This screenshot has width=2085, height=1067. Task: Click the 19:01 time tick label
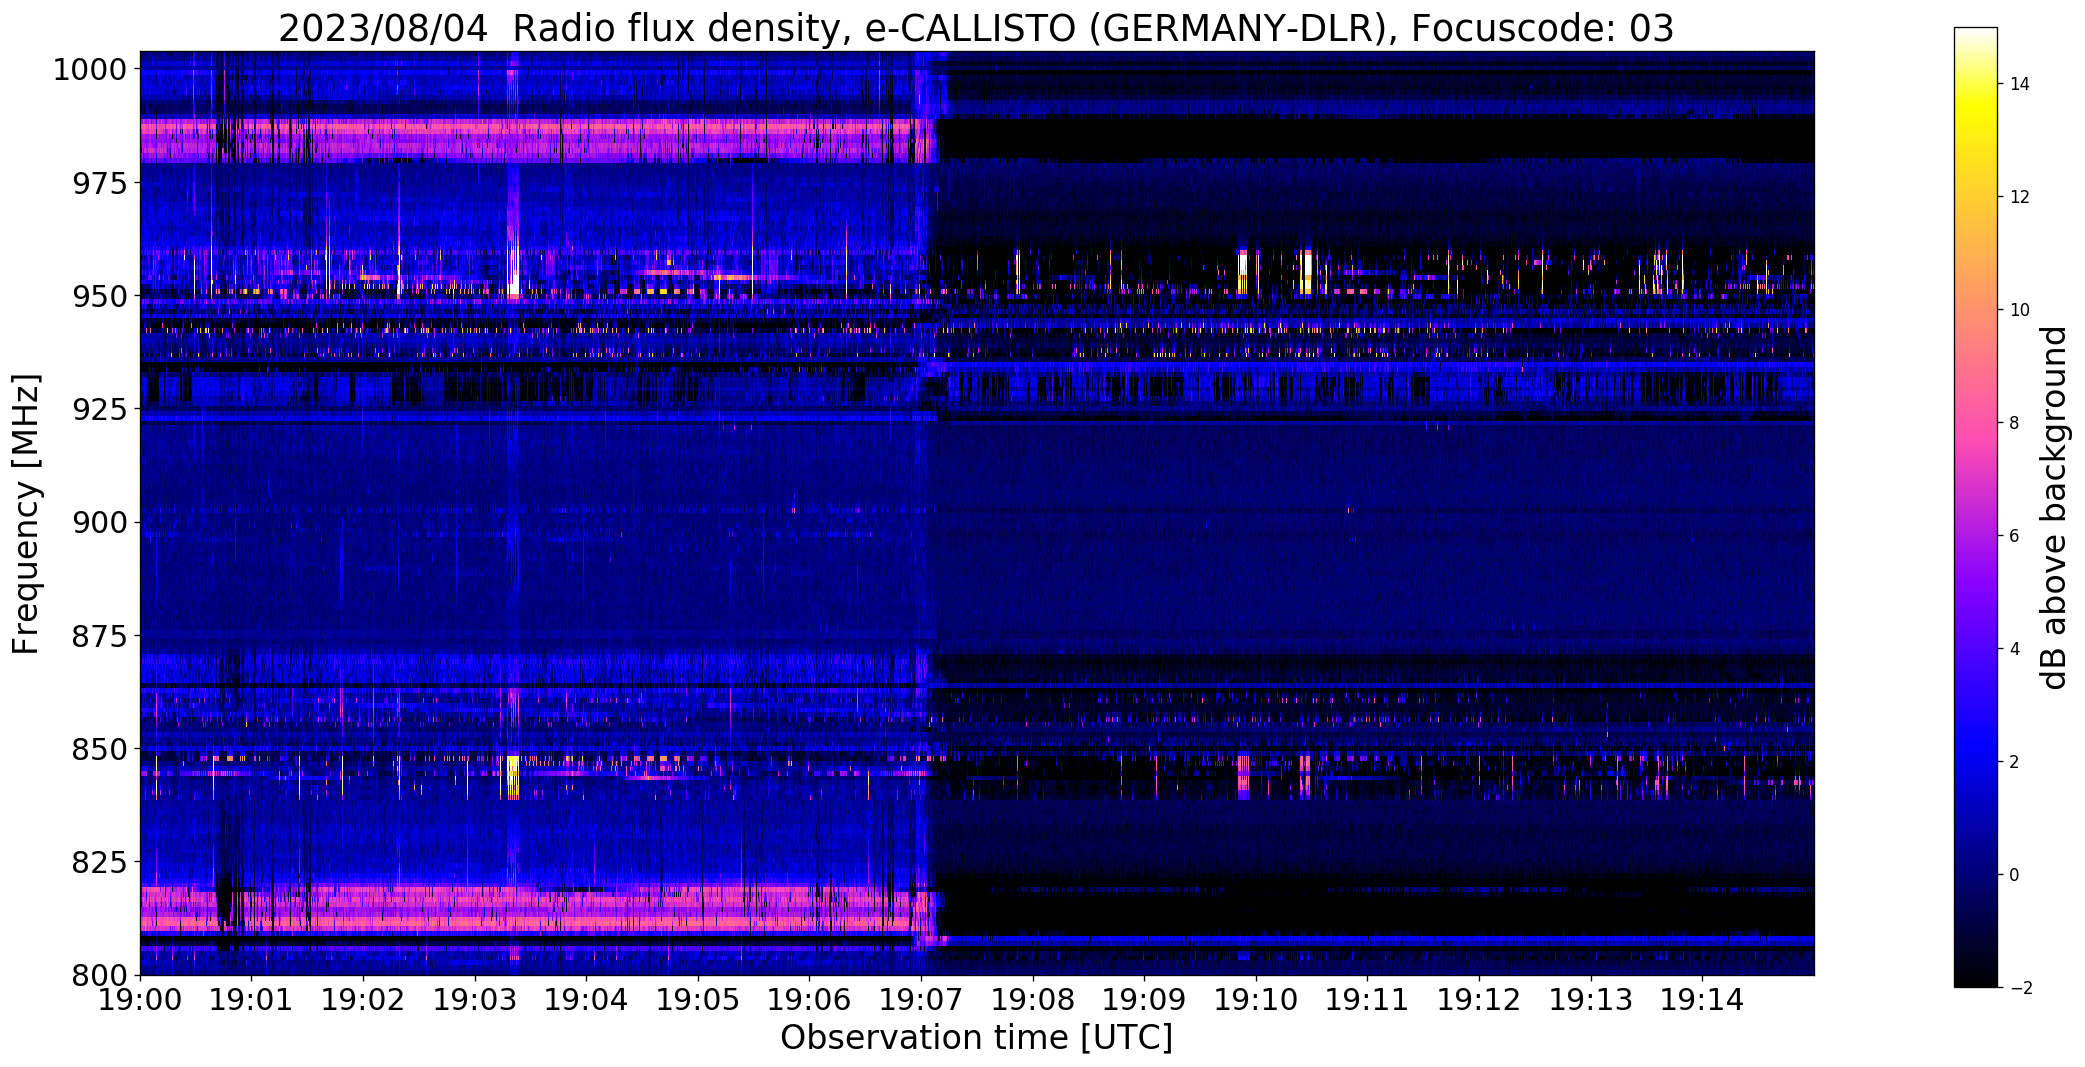click(251, 1000)
